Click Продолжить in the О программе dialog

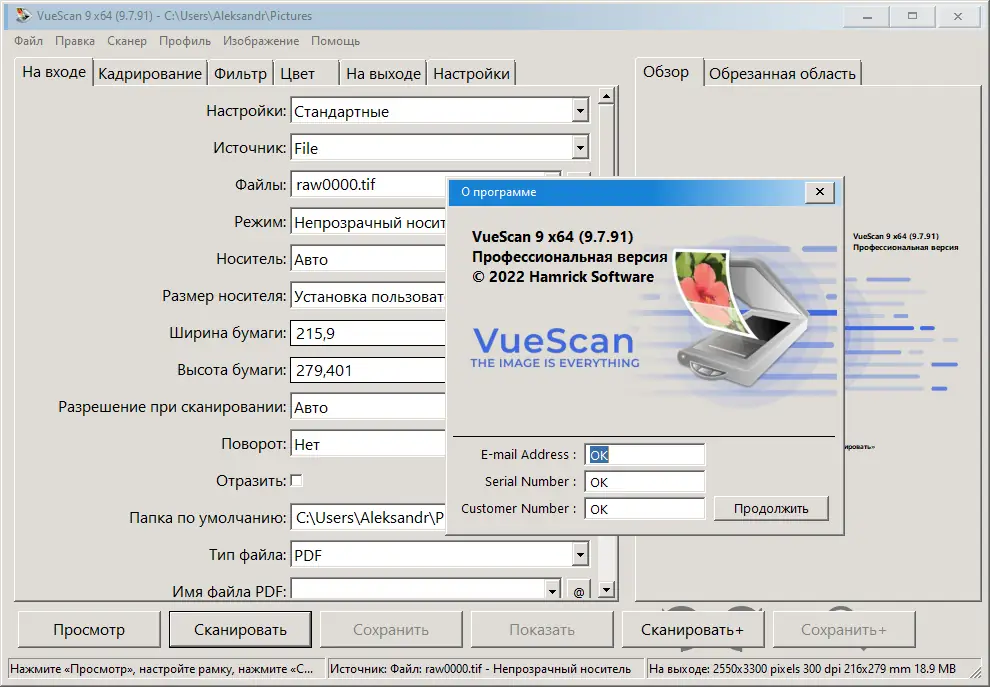[x=771, y=508]
